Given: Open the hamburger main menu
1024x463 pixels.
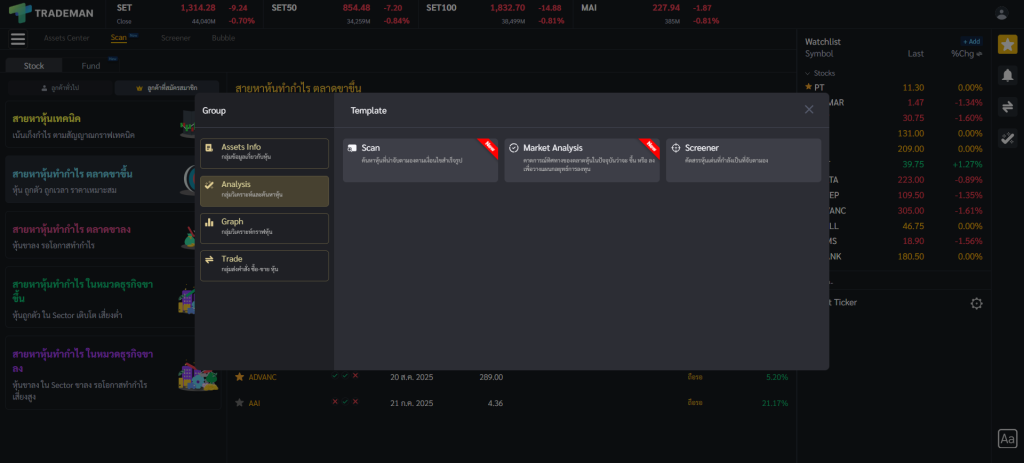Looking at the screenshot, I should pyautogui.click(x=18, y=39).
